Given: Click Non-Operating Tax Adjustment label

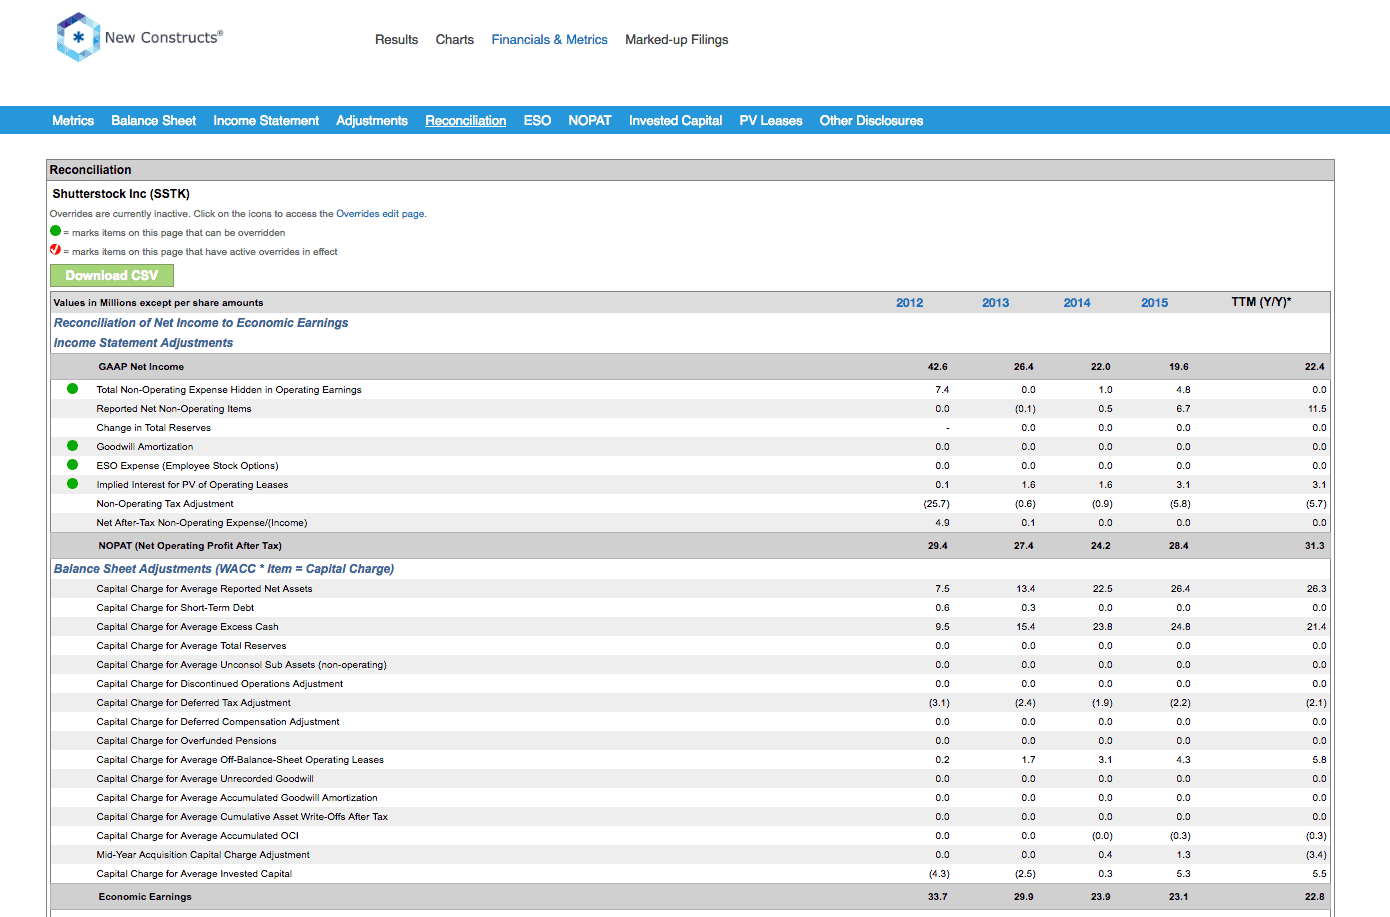Looking at the screenshot, I should 165,504.
